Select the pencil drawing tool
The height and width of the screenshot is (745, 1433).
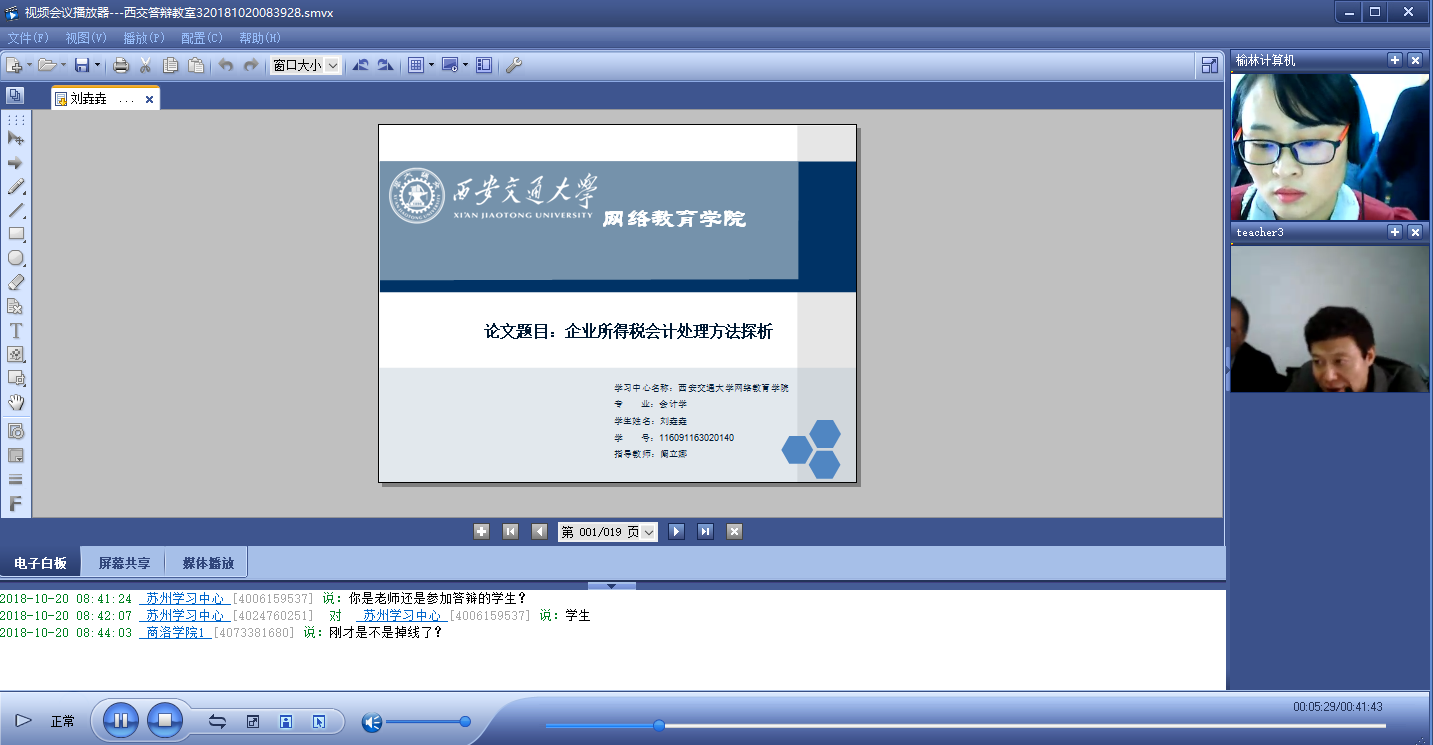pos(16,186)
